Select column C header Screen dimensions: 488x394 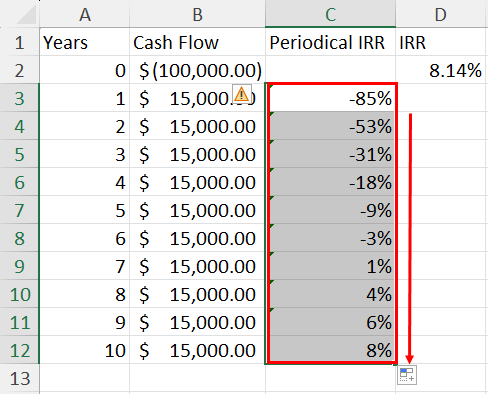tap(330, 14)
